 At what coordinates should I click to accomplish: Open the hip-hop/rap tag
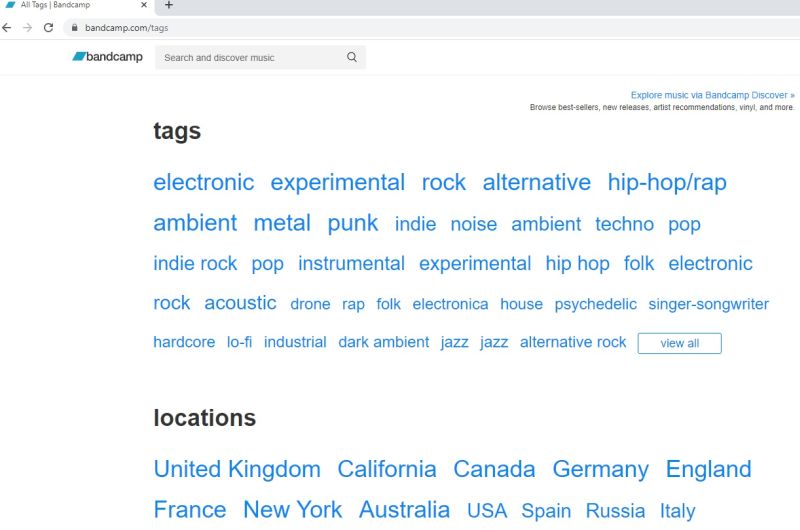click(667, 182)
